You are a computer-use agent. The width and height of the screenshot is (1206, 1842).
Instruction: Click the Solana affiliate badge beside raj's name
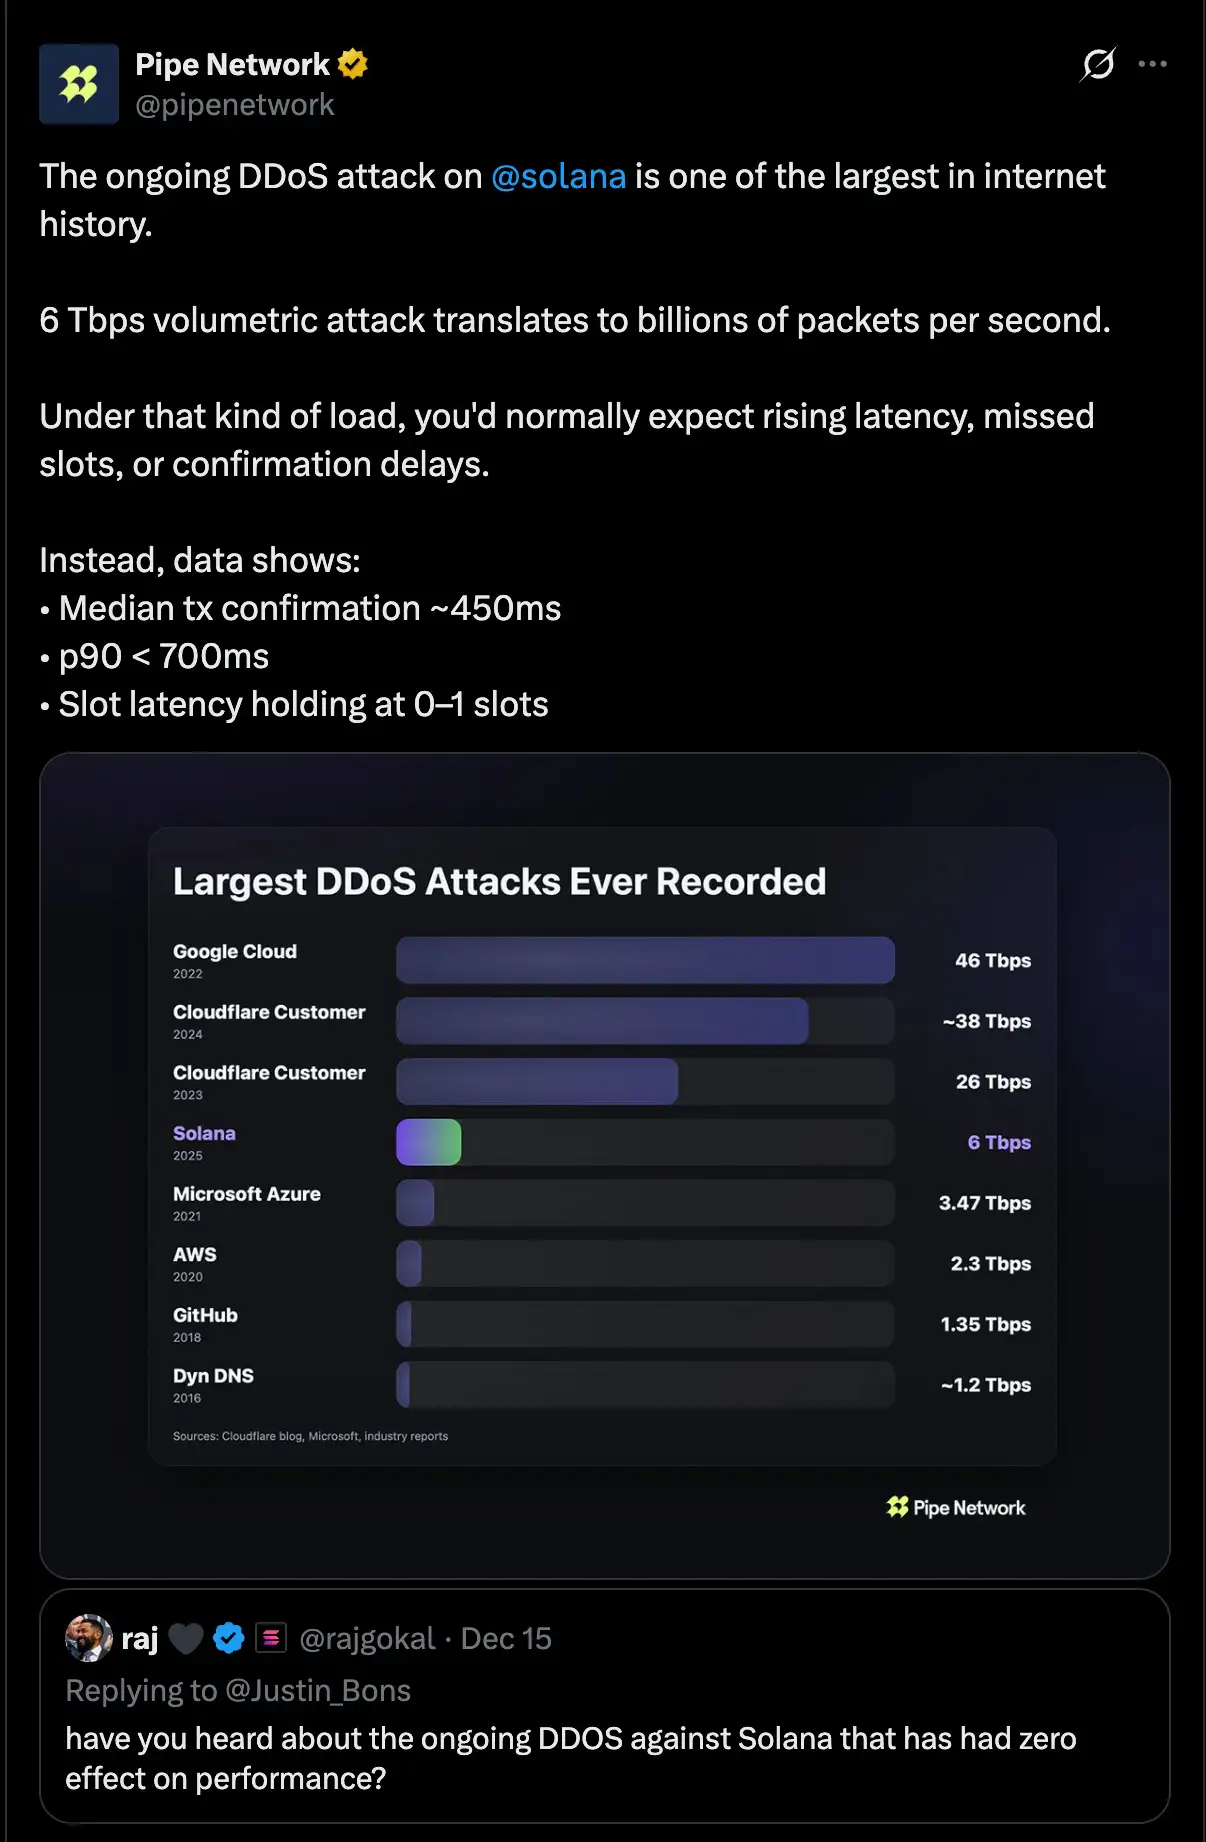pos(269,1638)
